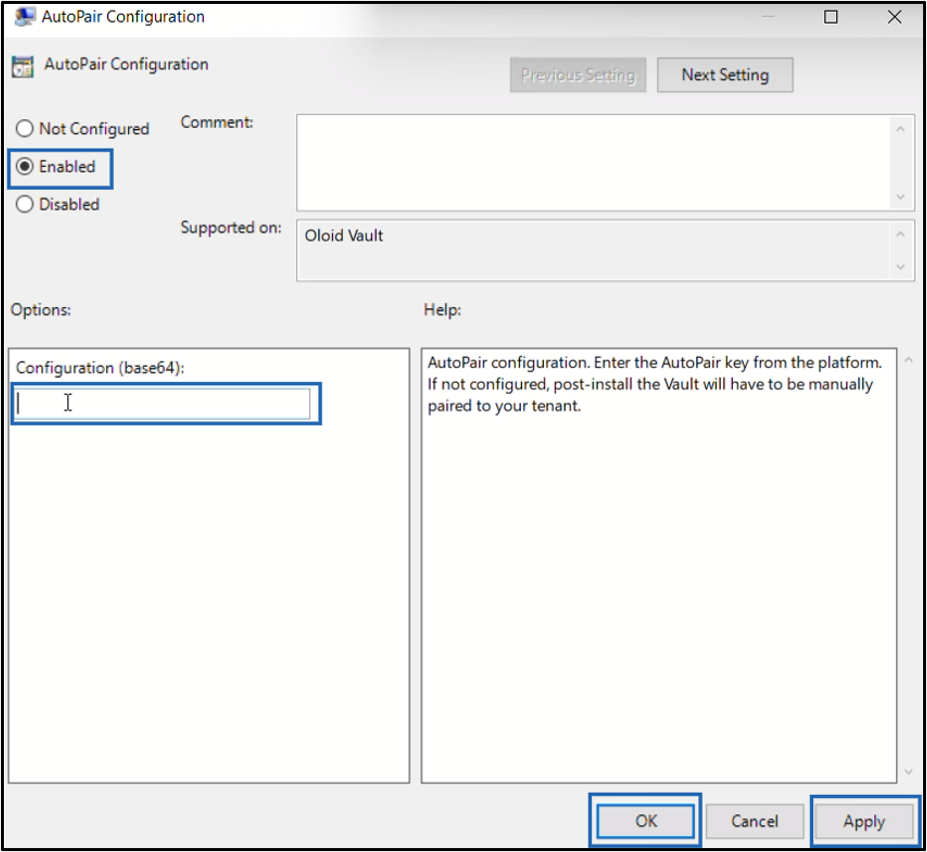Click the Supported on scroll-down arrow
The width and height of the screenshot is (927, 852).
pos(900,267)
